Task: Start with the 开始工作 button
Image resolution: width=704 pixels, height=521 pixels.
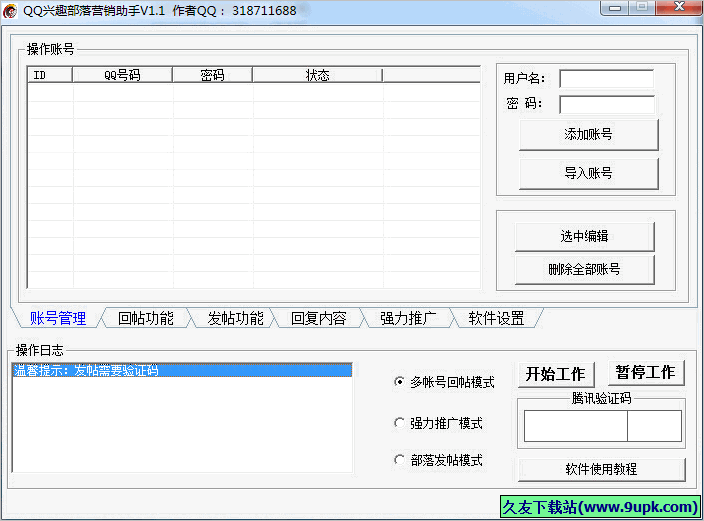Action: click(x=556, y=374)
